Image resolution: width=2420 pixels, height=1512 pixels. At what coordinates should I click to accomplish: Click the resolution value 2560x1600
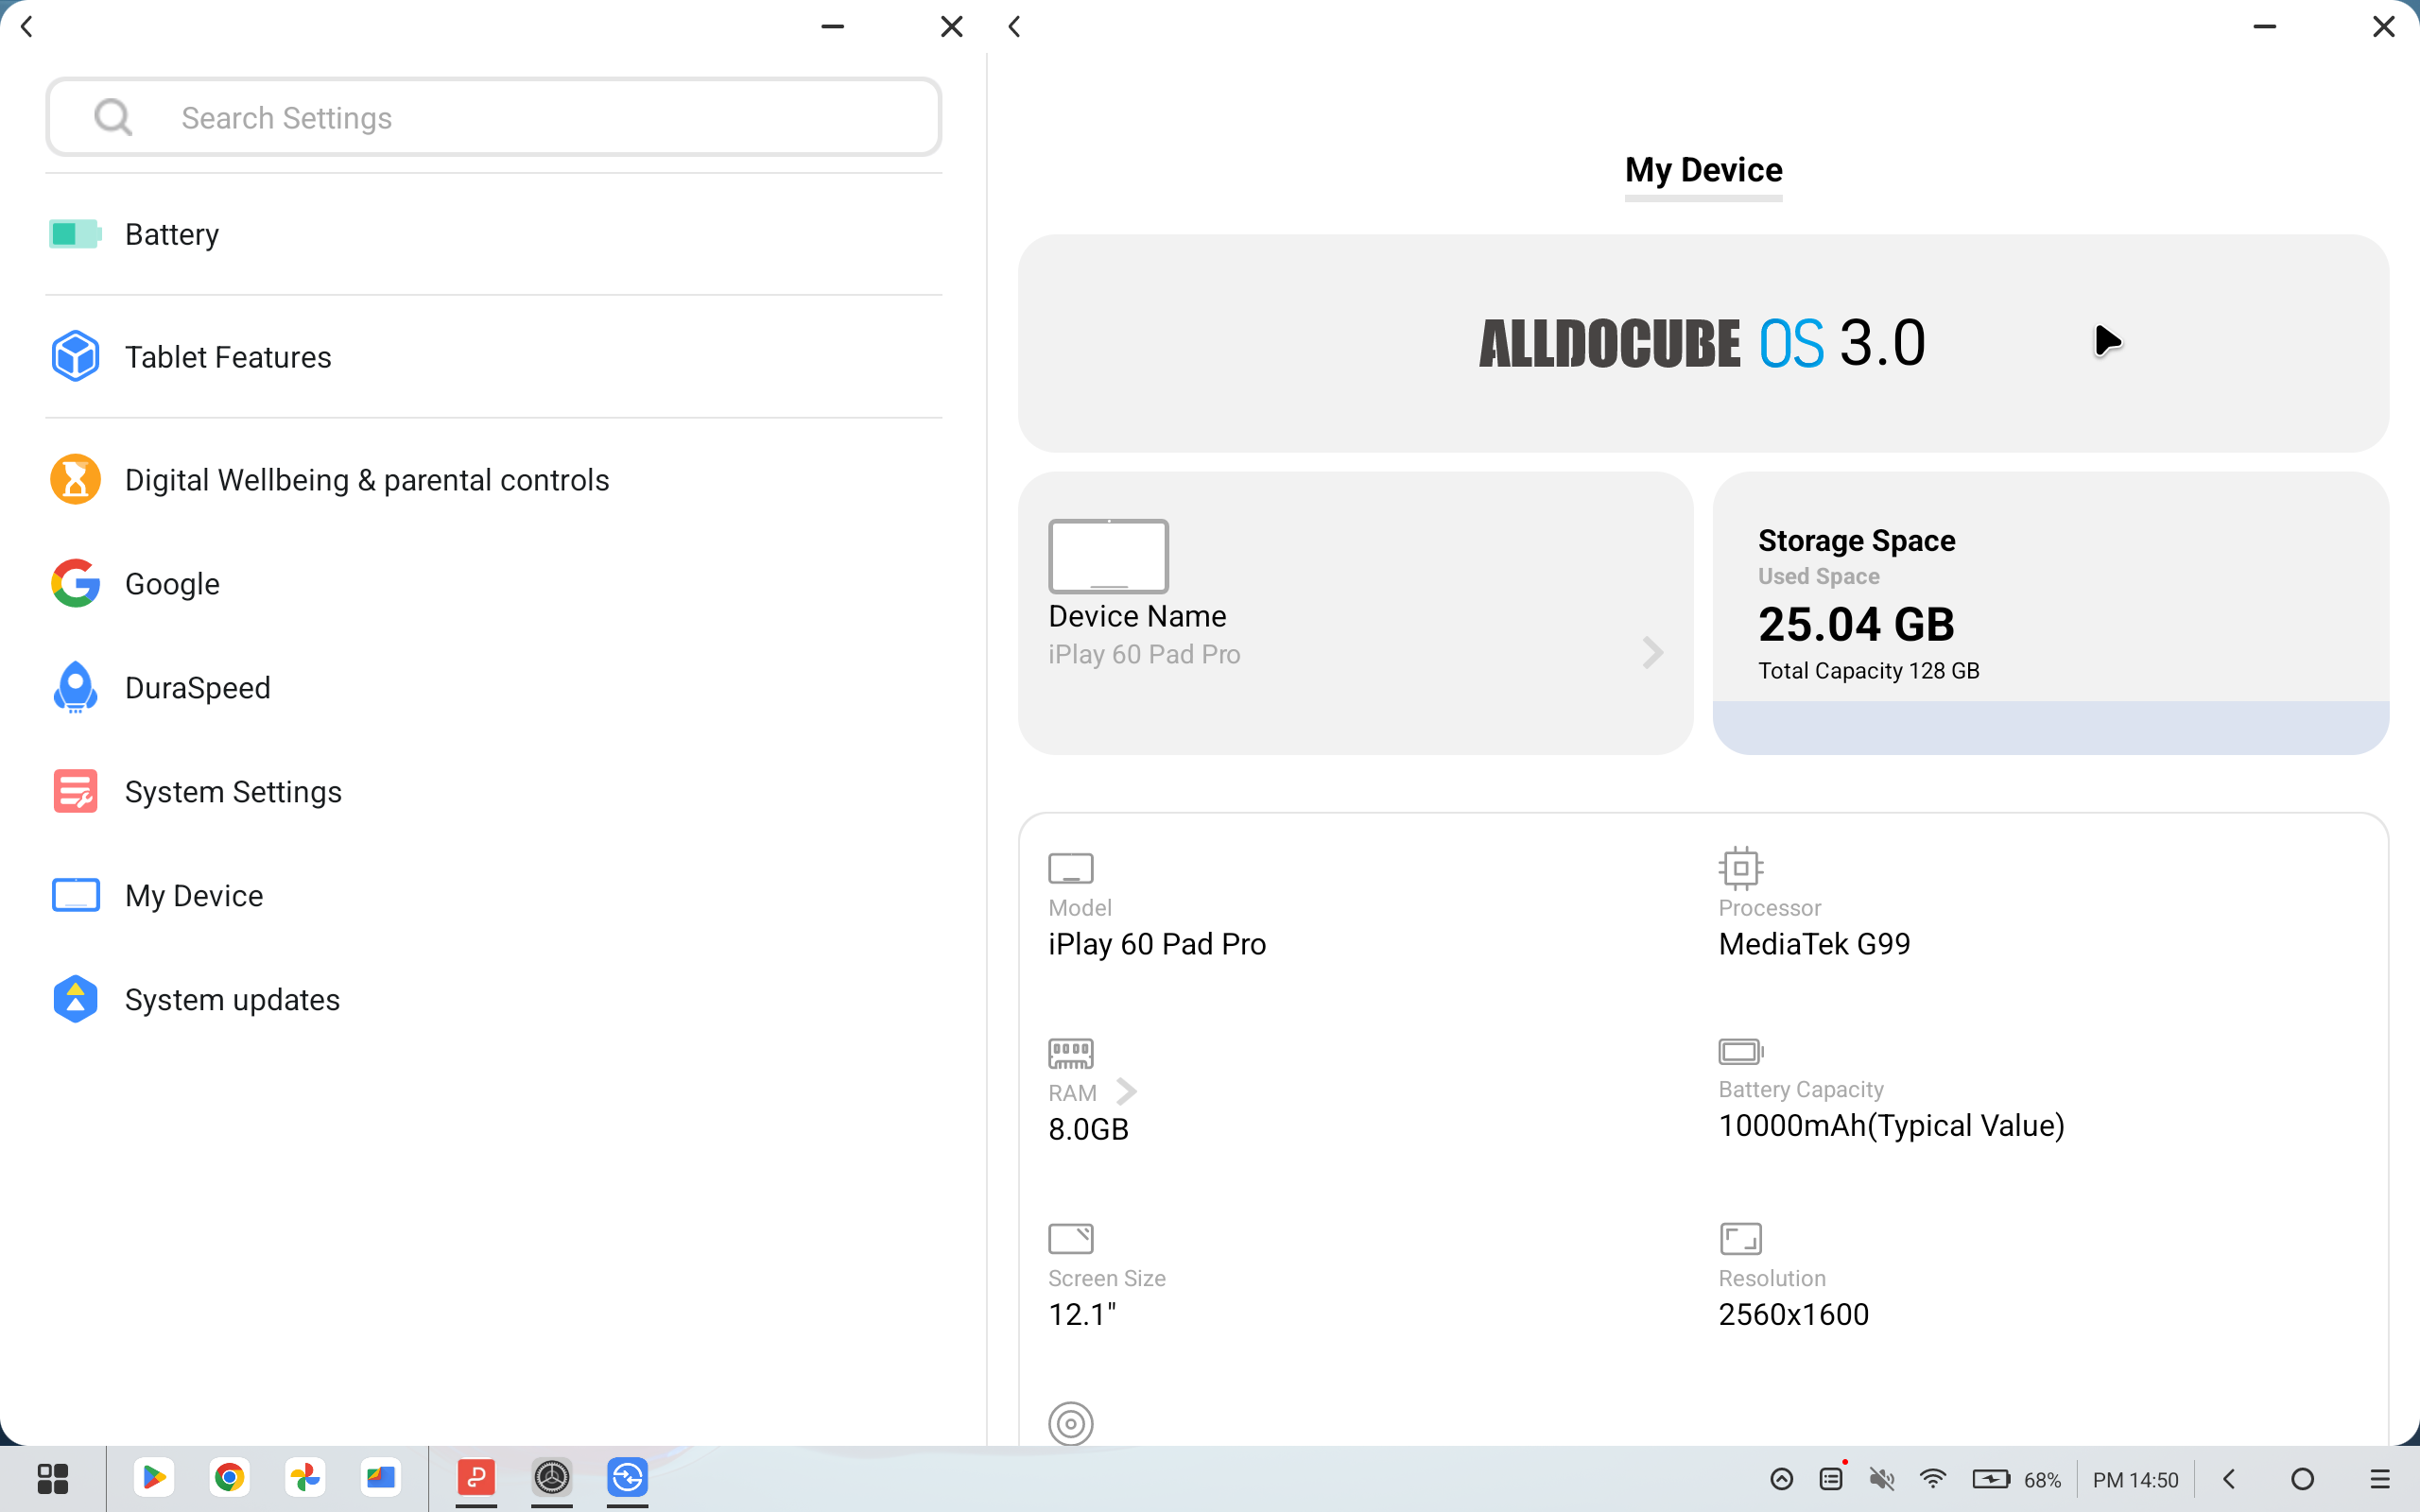(1793, 1315)
